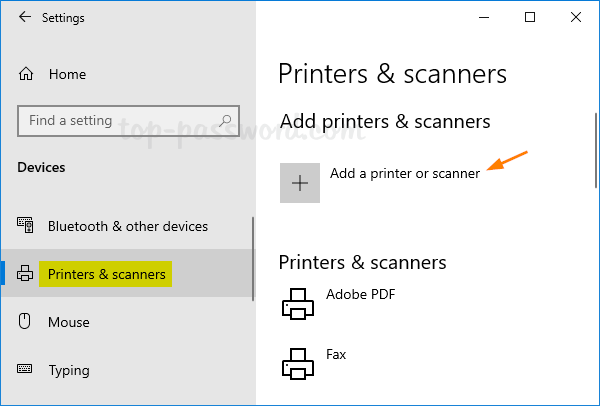
Task: Select the Adobe PDF printer icon
Action: click(299, 304)
